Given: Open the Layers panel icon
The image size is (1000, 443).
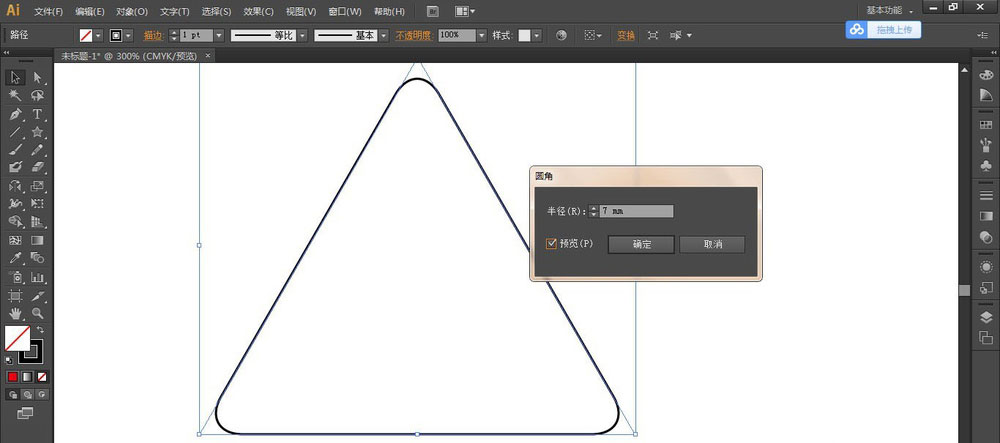Looking at the screenshot, I should pos(986,317).
